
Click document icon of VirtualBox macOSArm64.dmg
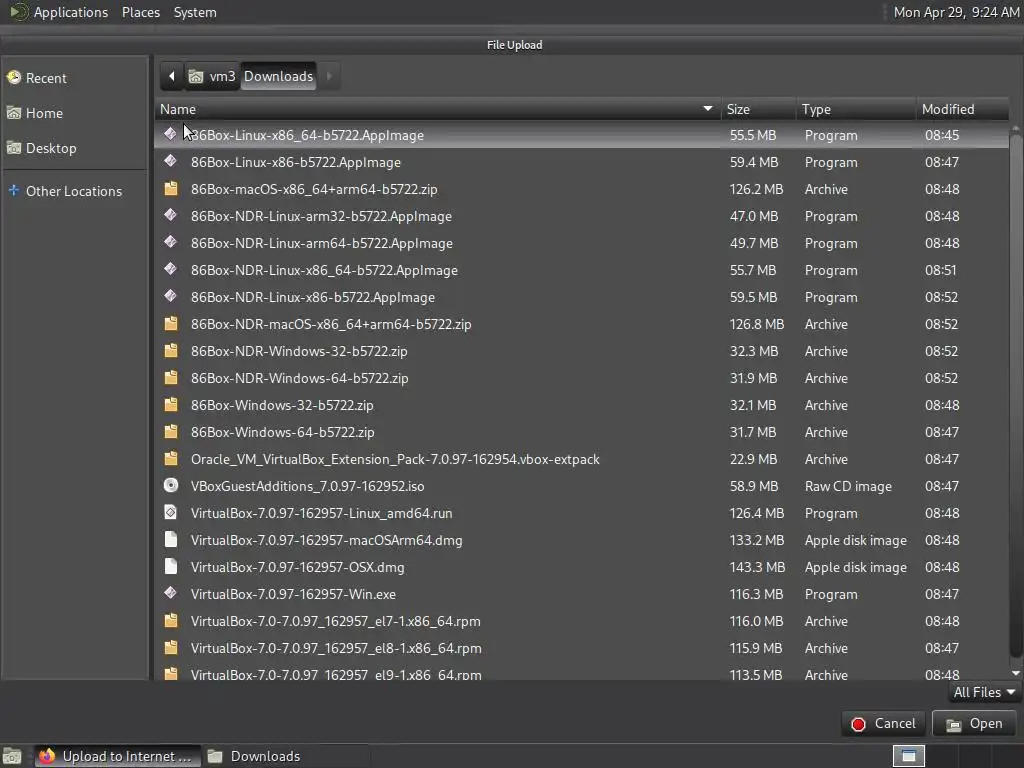(x=170, y=539)
